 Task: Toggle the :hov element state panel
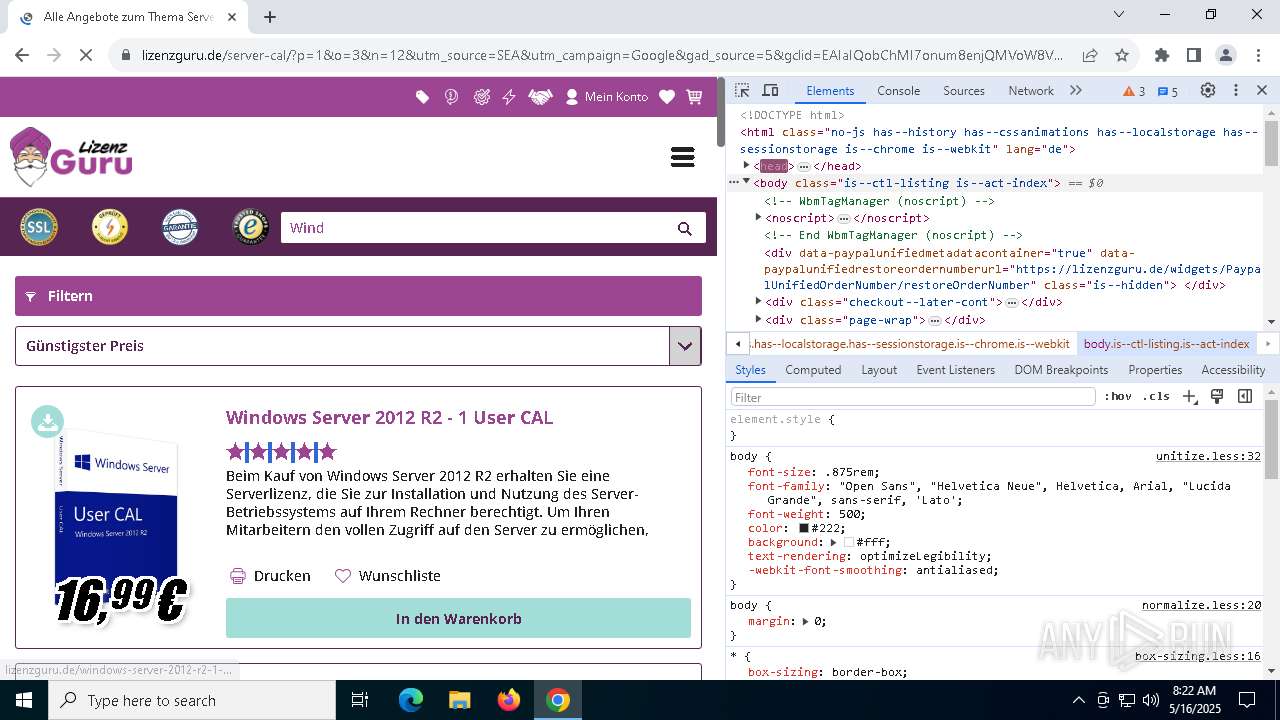click(1118, 397)
